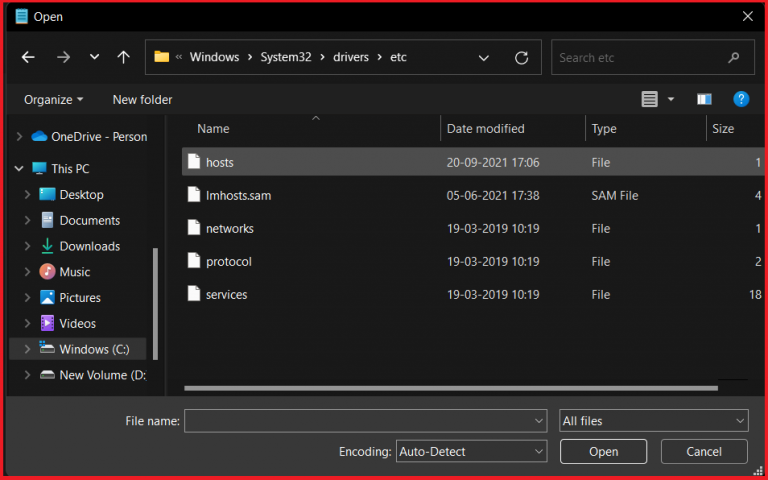Click etc segment in the address path
The image size is (768, 480).
[398, 57]
